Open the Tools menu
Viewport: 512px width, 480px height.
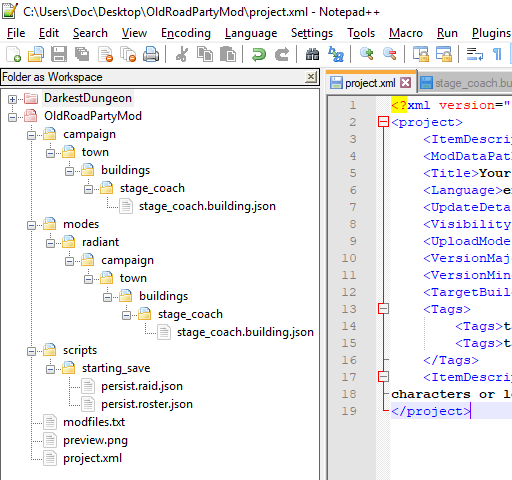(x=361, y=33)
